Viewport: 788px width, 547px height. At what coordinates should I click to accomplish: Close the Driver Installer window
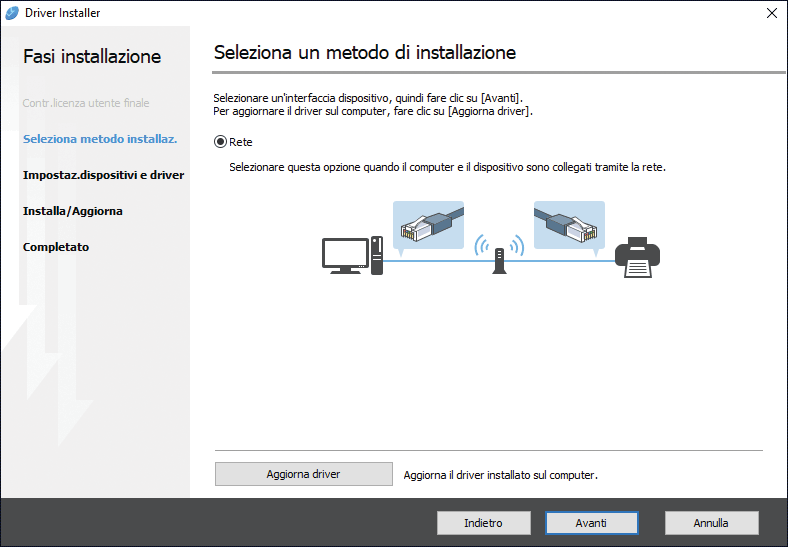pos(771,13)
